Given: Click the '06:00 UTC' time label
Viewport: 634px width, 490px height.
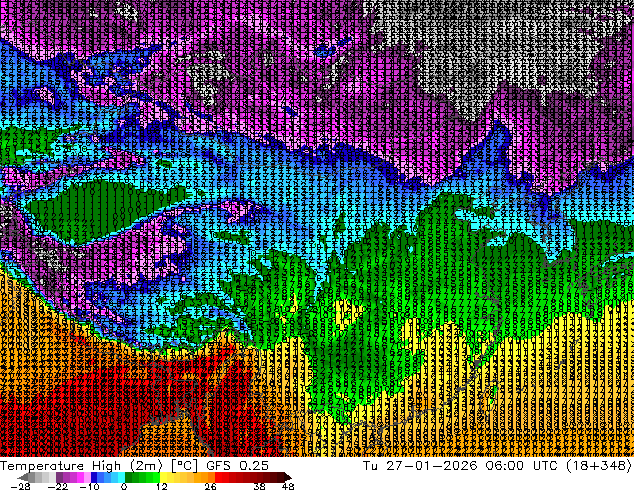Looking at the screenshot, I should pyautogui.click(x=524, y=466).
